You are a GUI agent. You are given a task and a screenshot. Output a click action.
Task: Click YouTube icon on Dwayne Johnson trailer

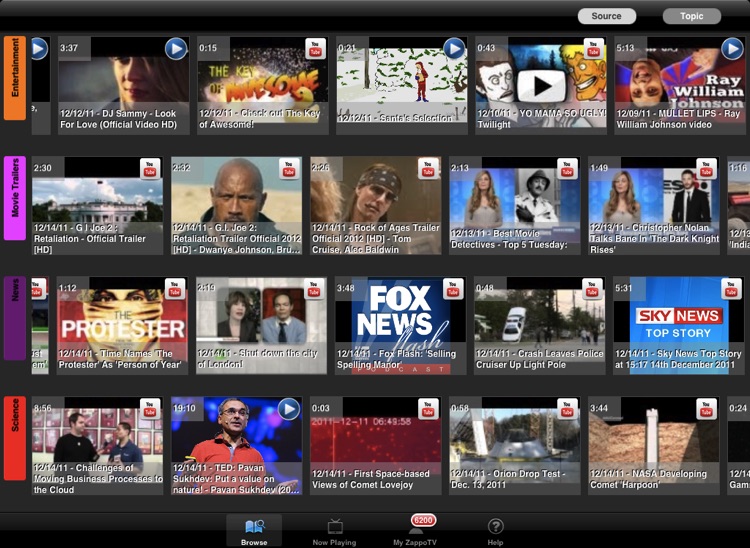tap(289, 169)
